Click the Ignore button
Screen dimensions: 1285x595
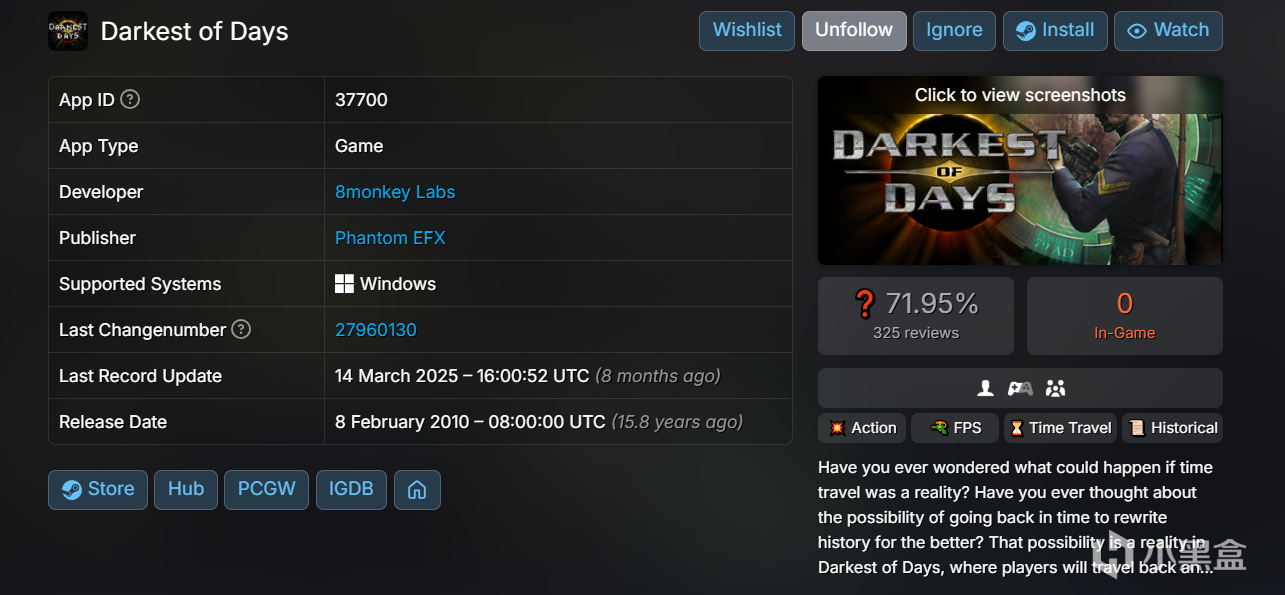pos(954,30)
